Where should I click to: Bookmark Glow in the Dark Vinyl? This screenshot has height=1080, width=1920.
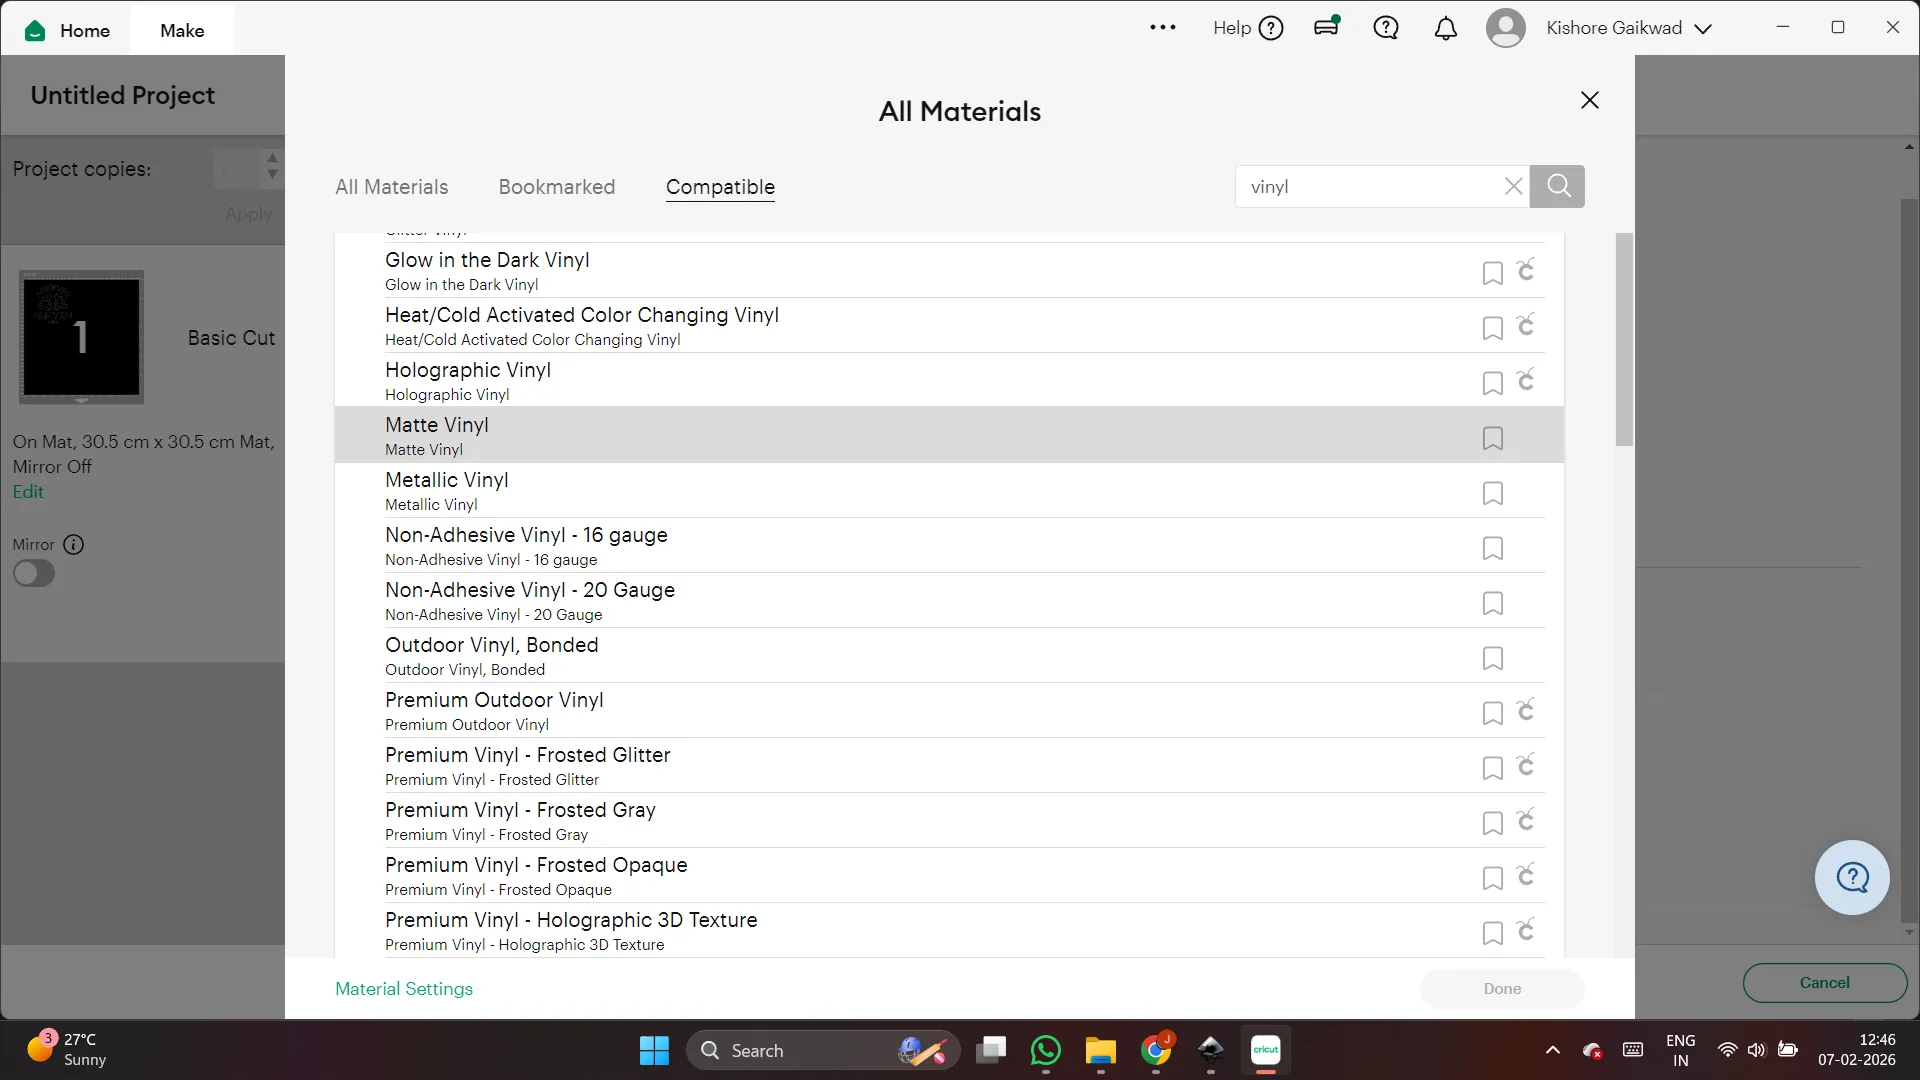click(1492, 273)
